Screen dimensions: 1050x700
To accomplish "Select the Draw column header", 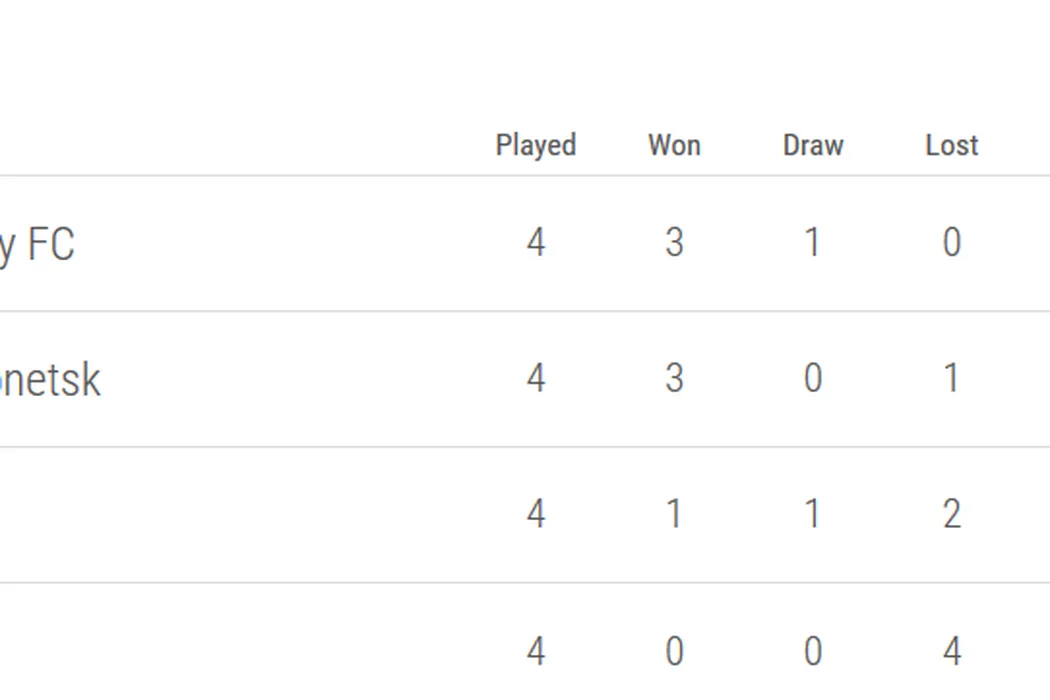I will [813, 145].
